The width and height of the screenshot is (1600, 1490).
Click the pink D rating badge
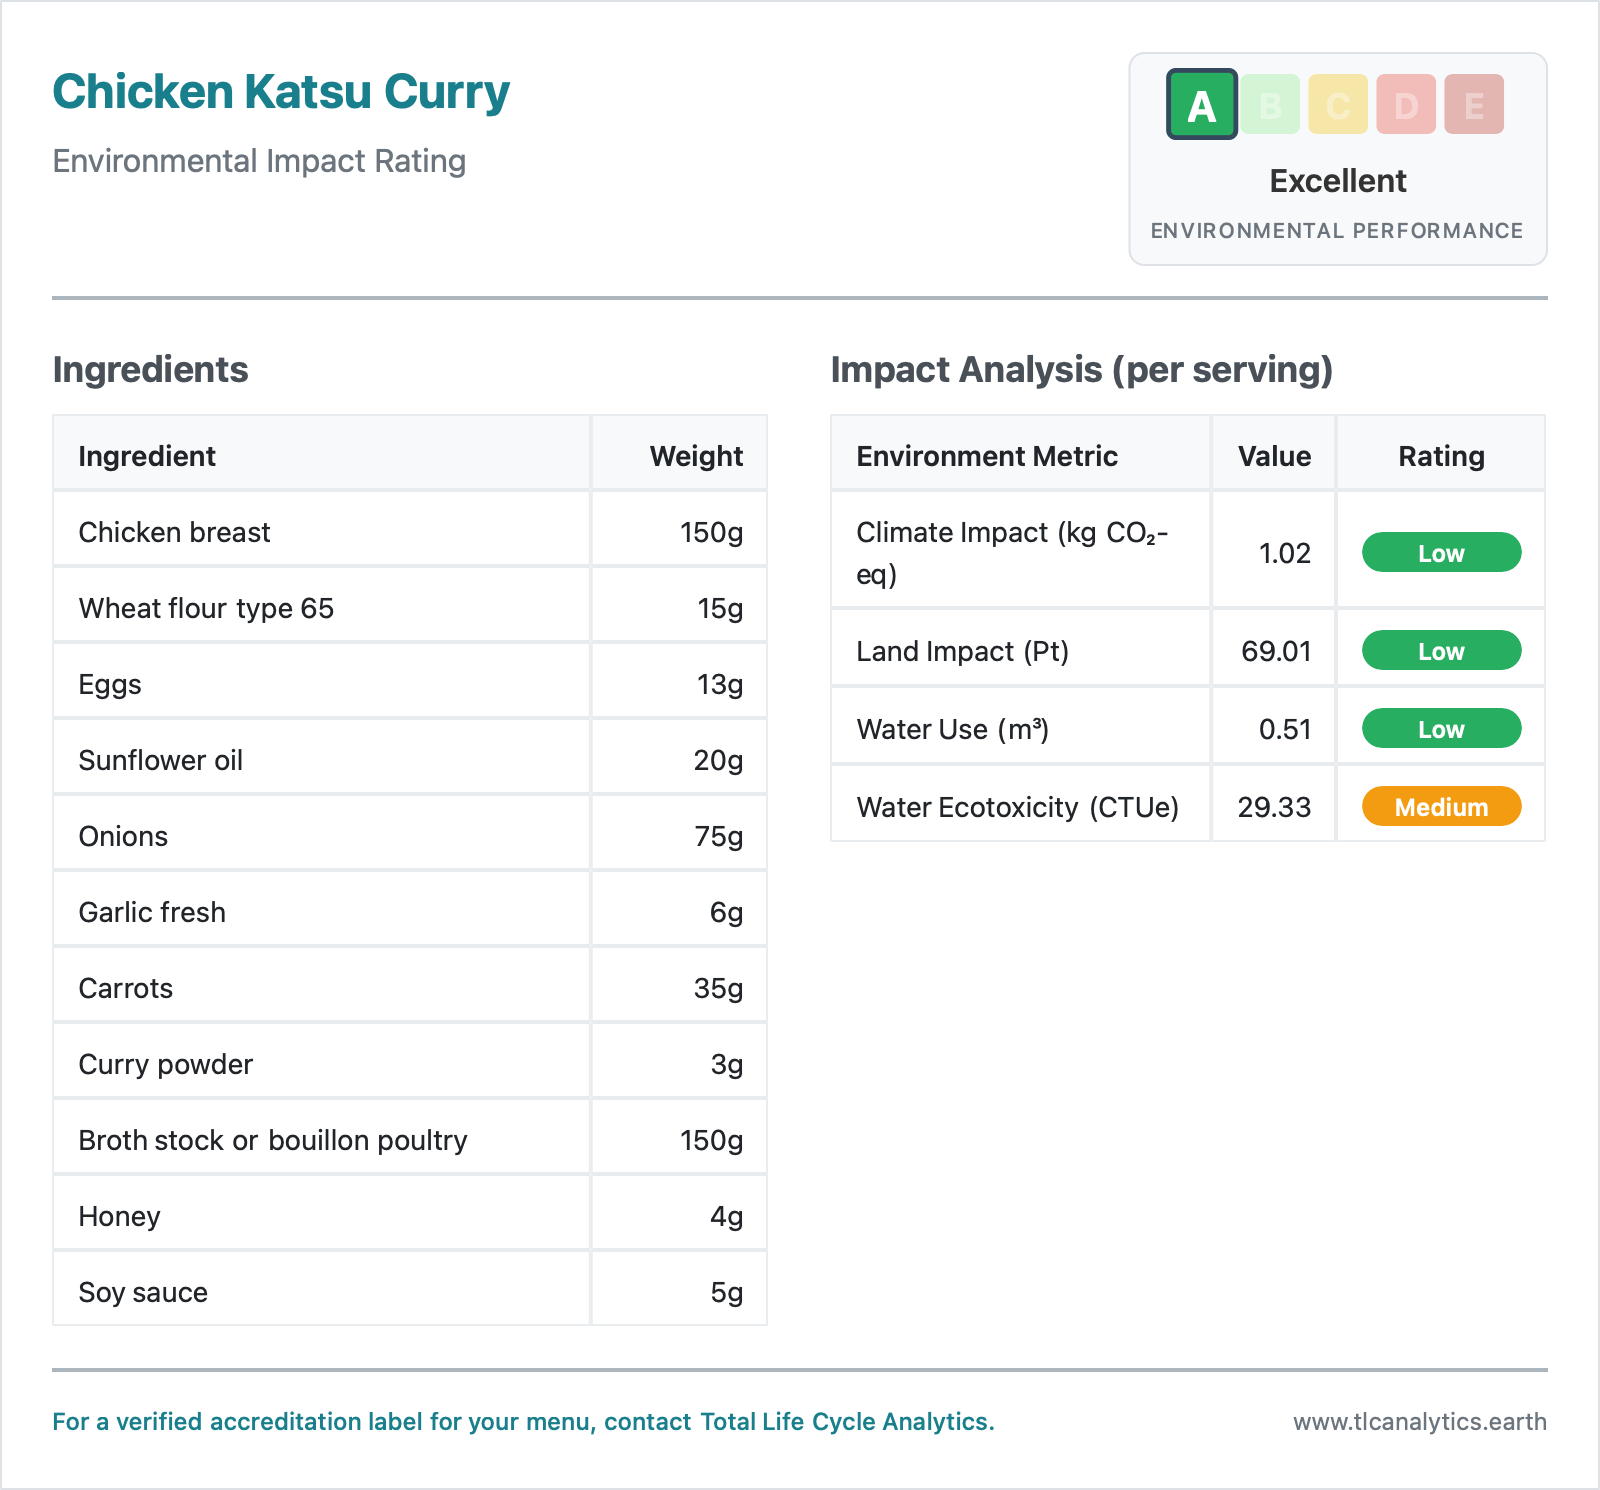point(1406,105)
